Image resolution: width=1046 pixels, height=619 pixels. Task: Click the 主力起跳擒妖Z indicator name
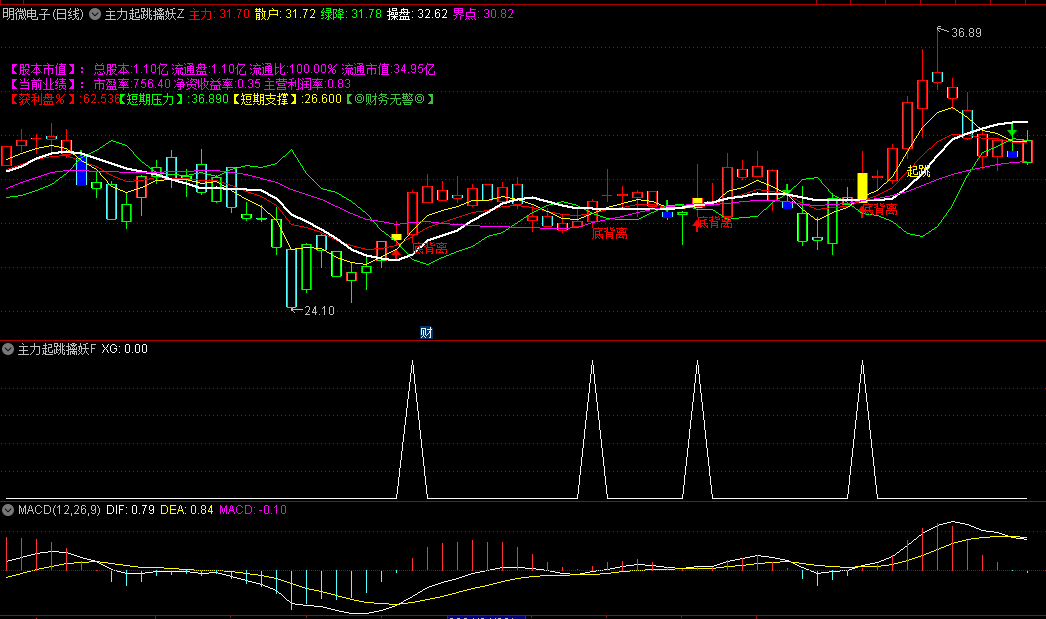(144, 15)
